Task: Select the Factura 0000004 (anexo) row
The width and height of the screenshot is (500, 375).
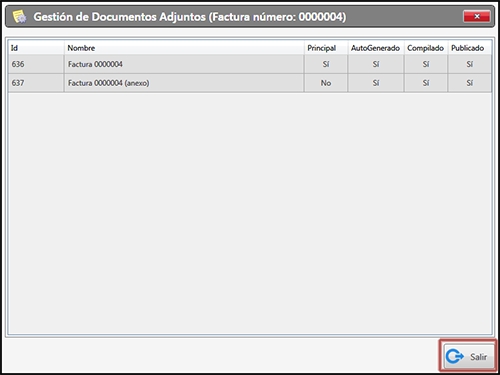Action: (x=250, y=83)
